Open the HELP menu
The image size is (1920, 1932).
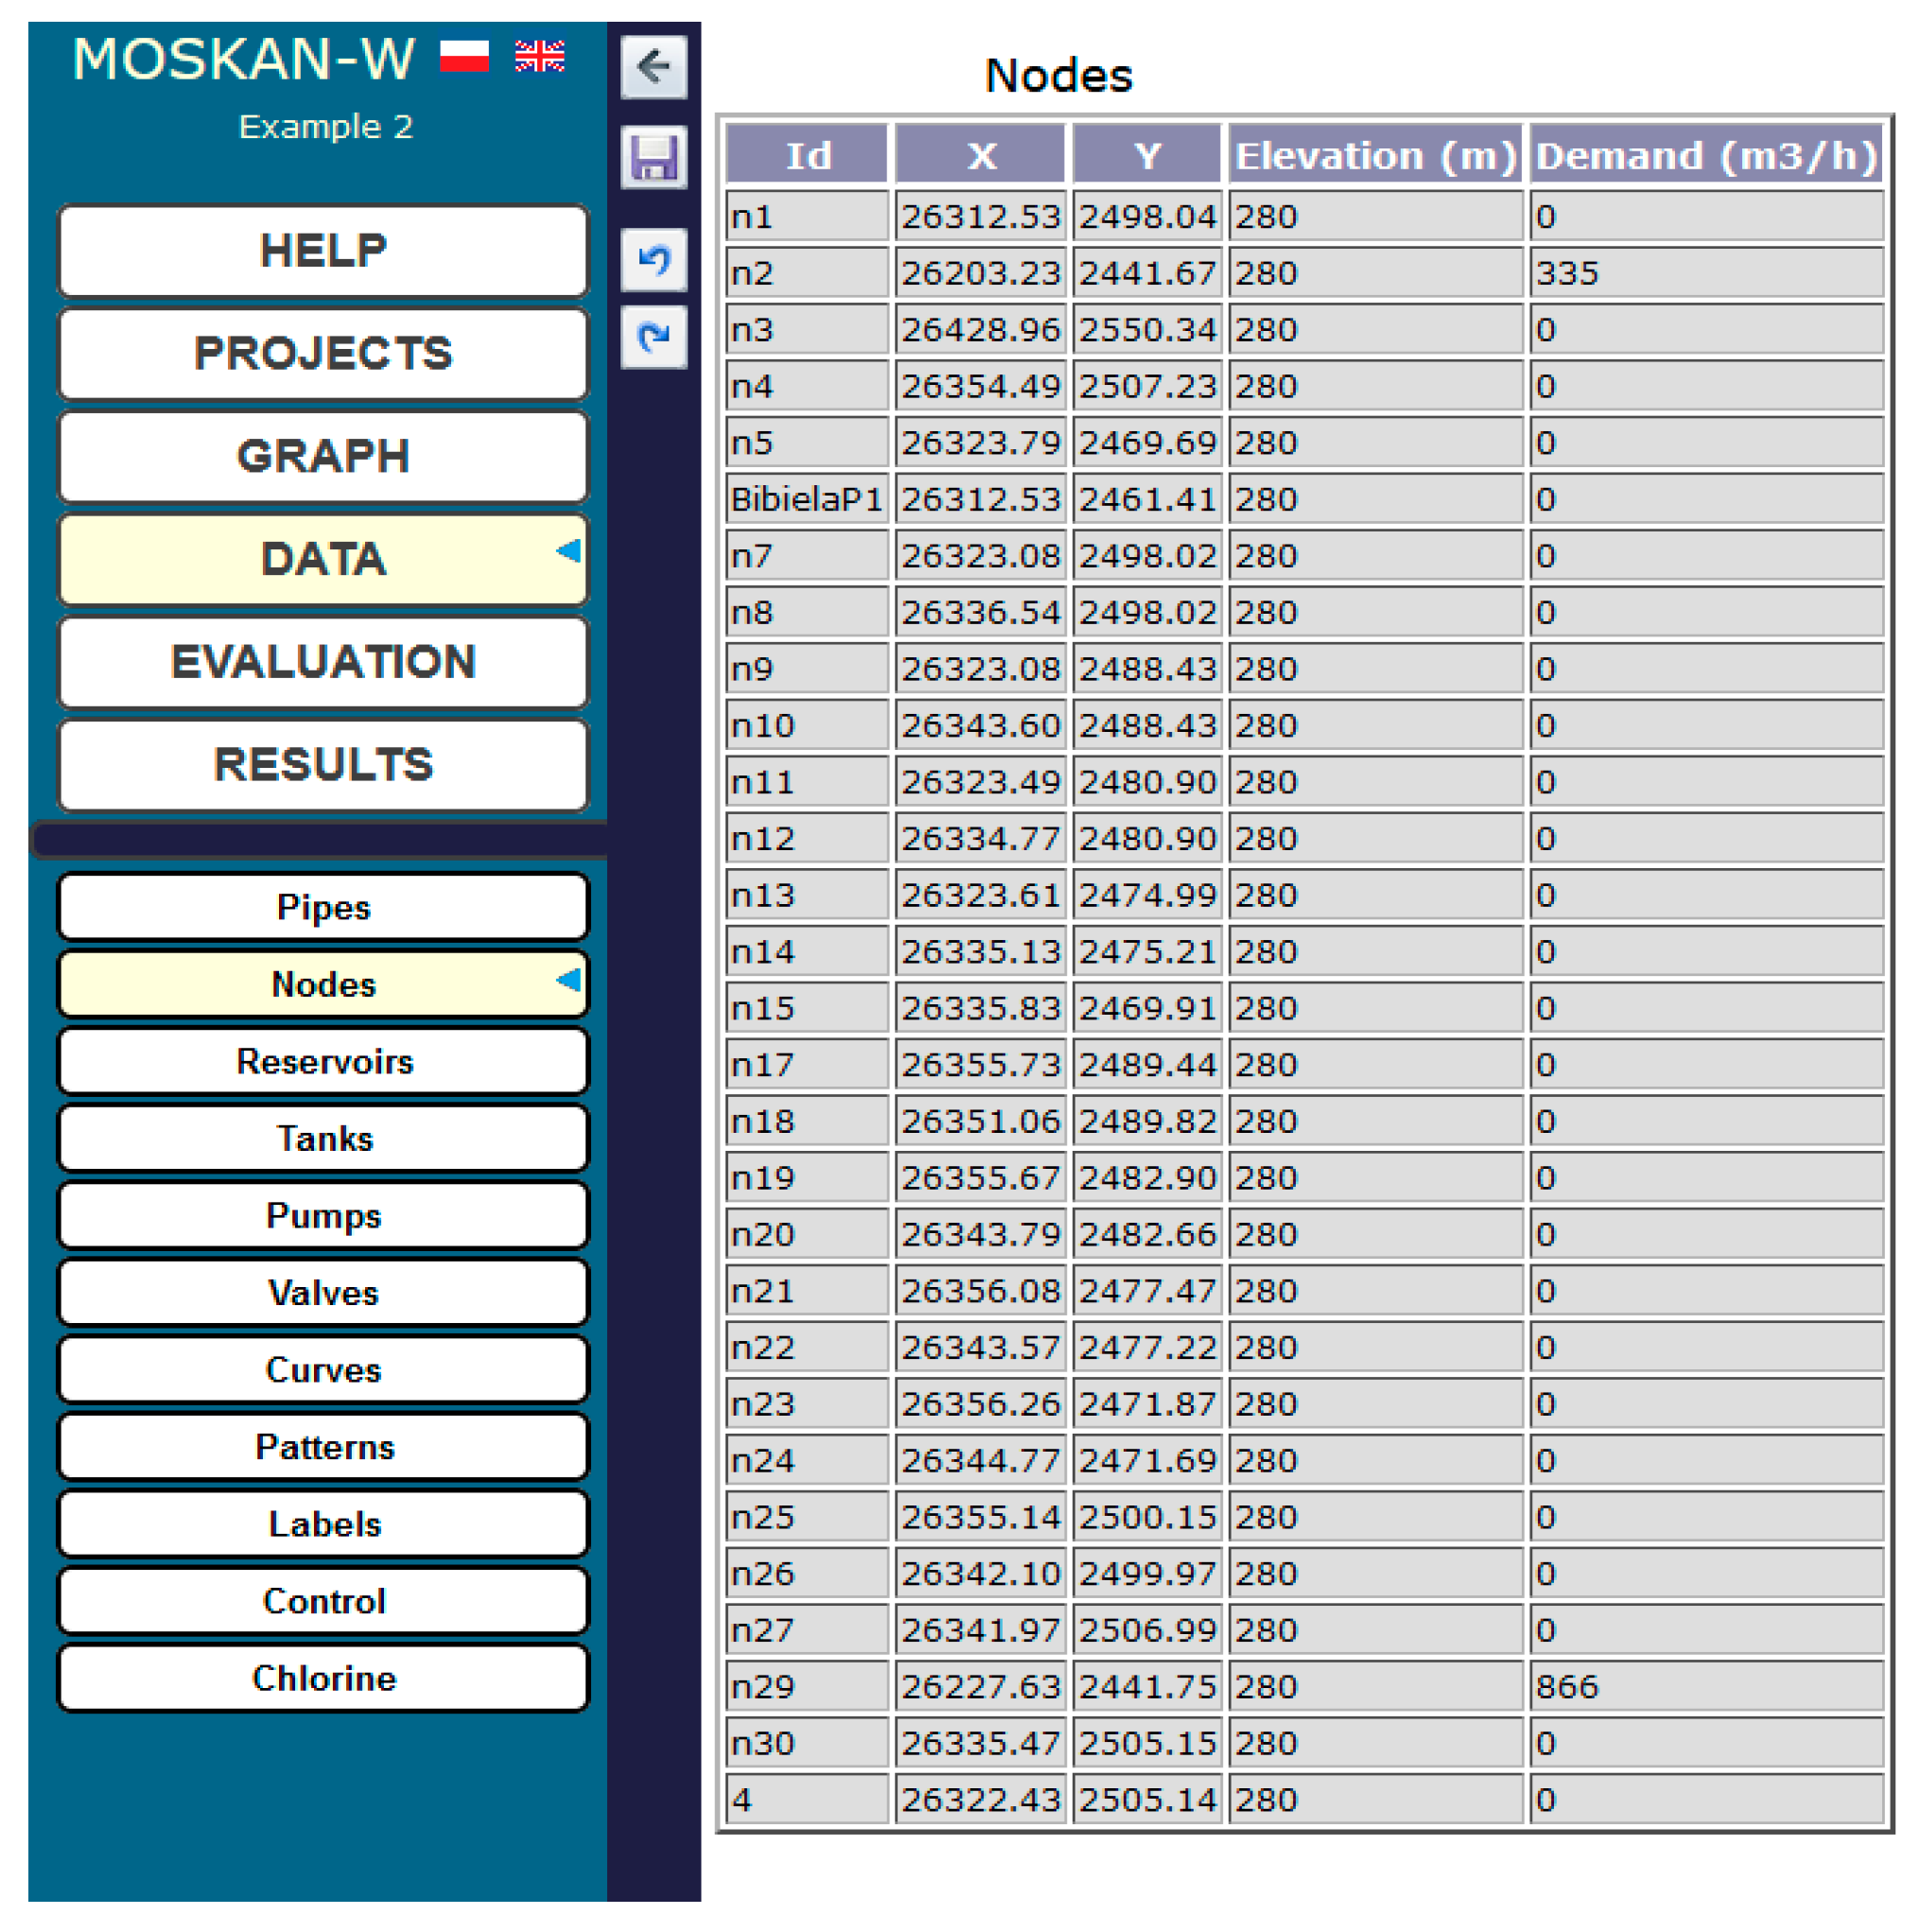coord(323,250)
